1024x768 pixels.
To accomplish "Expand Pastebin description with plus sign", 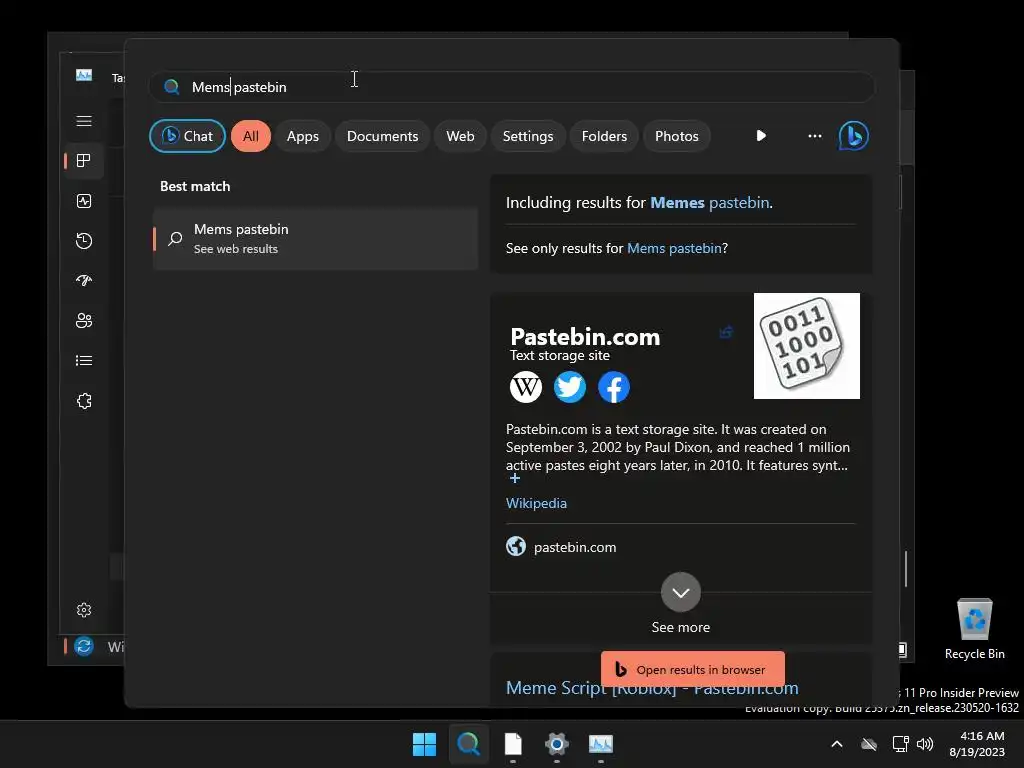I will click(x=515, y=479).
